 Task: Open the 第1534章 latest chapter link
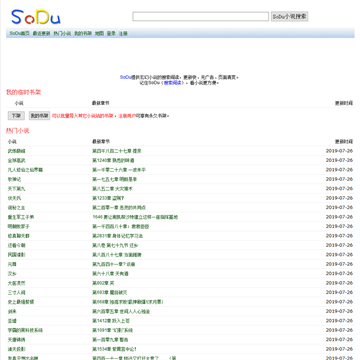click(x=114, y=349)
